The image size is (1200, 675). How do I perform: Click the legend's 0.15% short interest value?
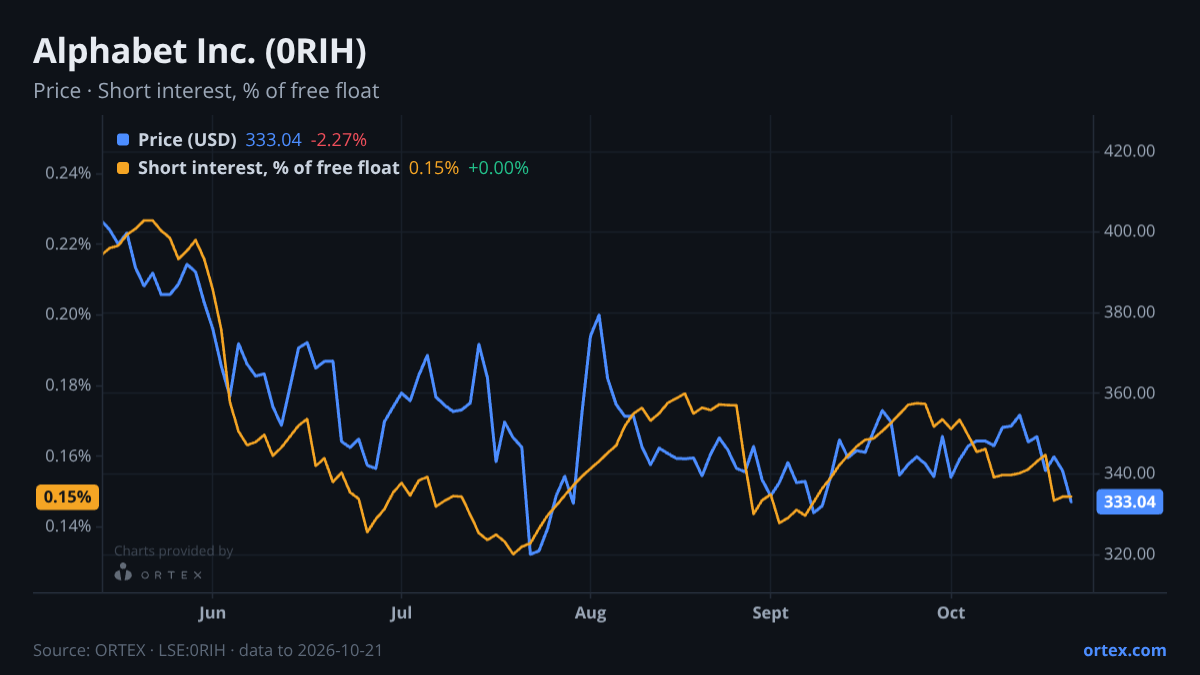click(434, 168)
